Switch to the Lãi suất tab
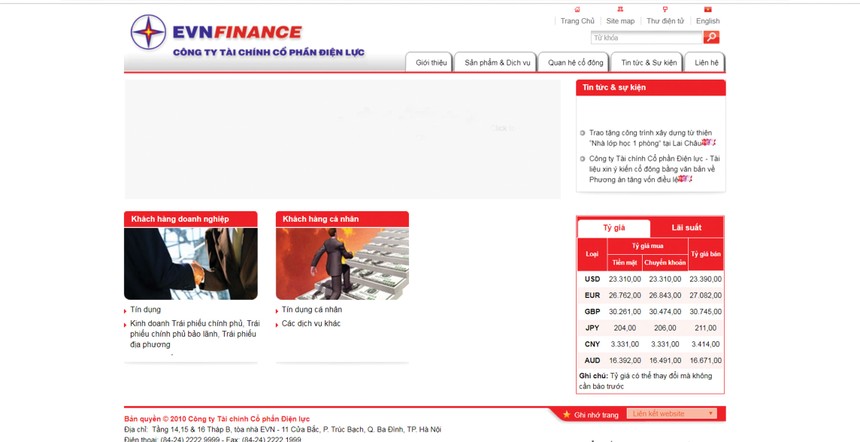 [686, 228]
